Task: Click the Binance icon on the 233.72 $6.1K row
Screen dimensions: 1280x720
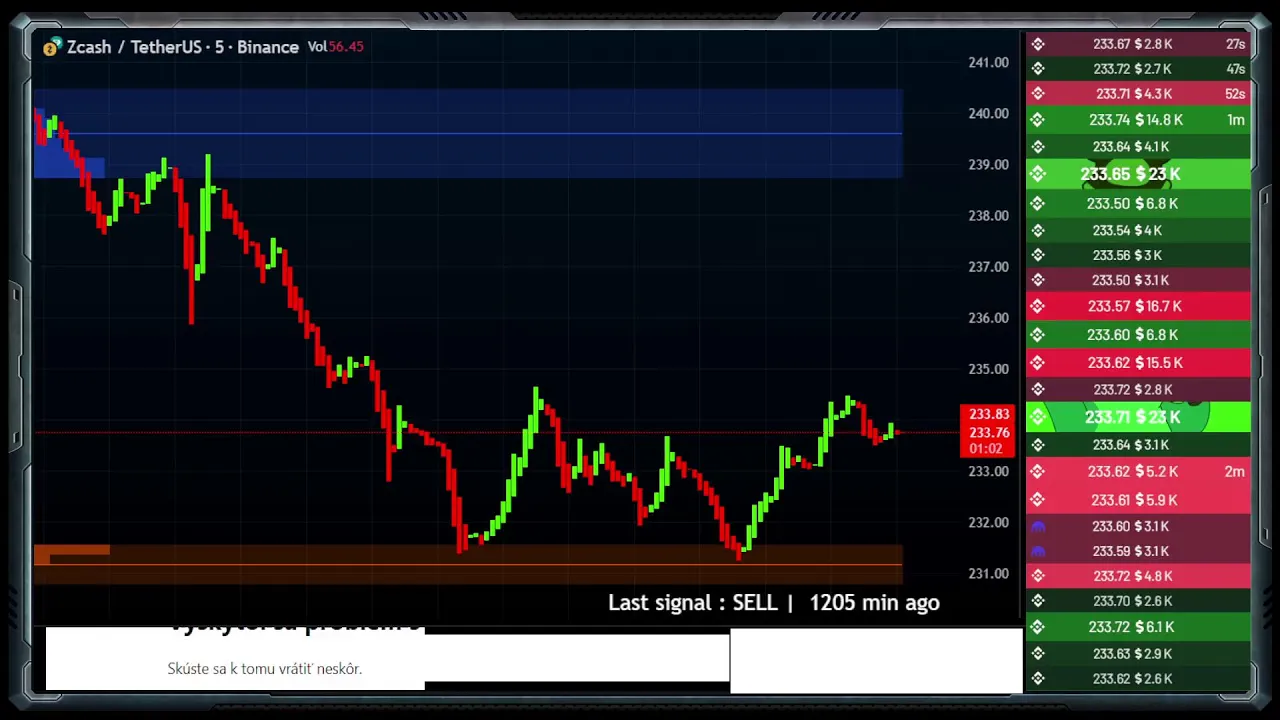Action: (1038, 627)
